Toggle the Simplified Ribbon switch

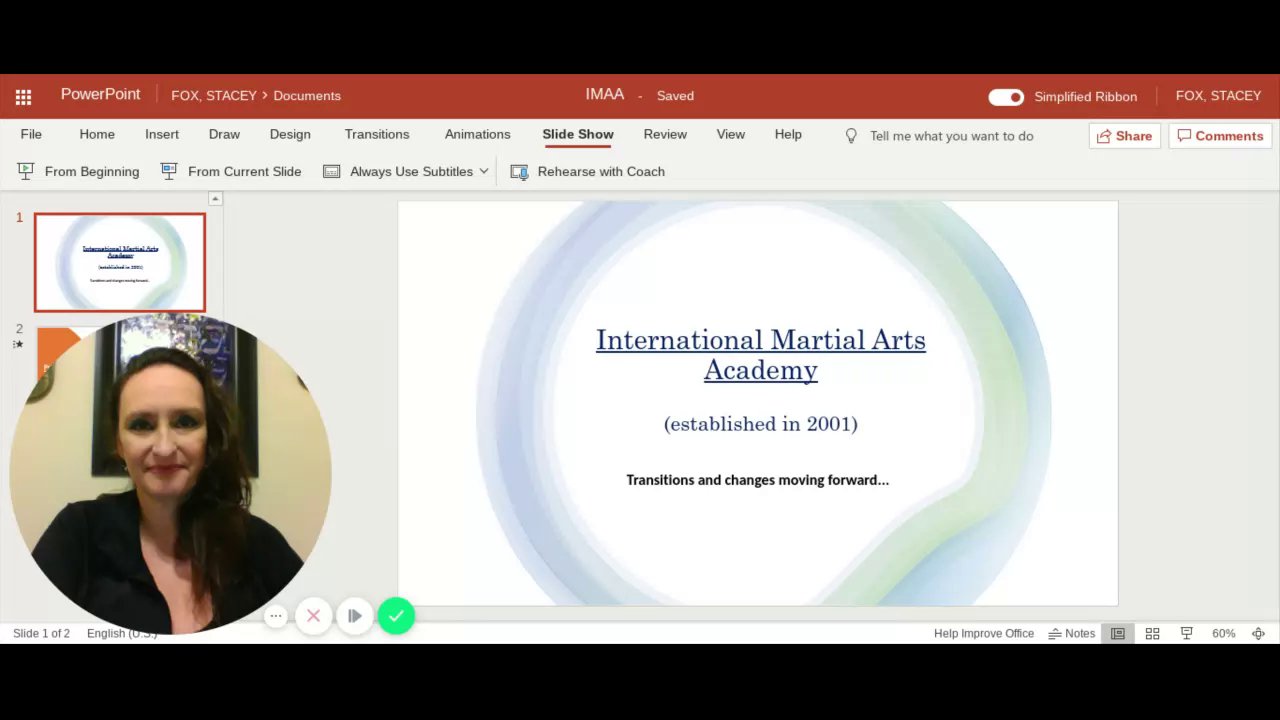tap(1006, 97)
